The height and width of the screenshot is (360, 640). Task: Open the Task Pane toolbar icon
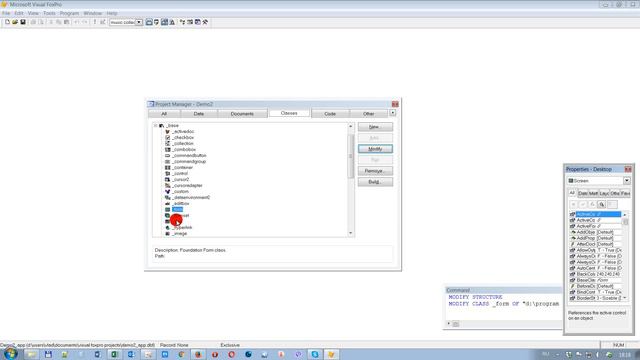(198, 22)
